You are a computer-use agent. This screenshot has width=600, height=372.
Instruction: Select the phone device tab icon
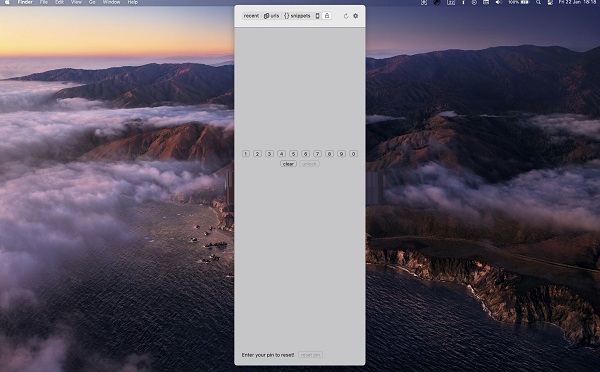click(317, 16)
